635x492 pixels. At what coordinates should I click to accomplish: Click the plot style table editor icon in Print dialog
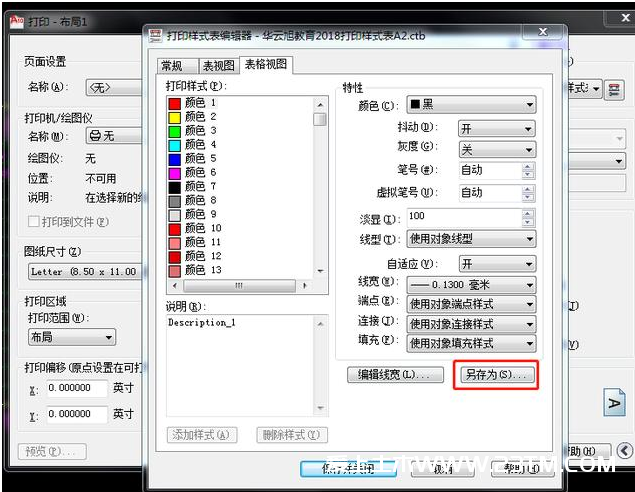coord(614,89)
